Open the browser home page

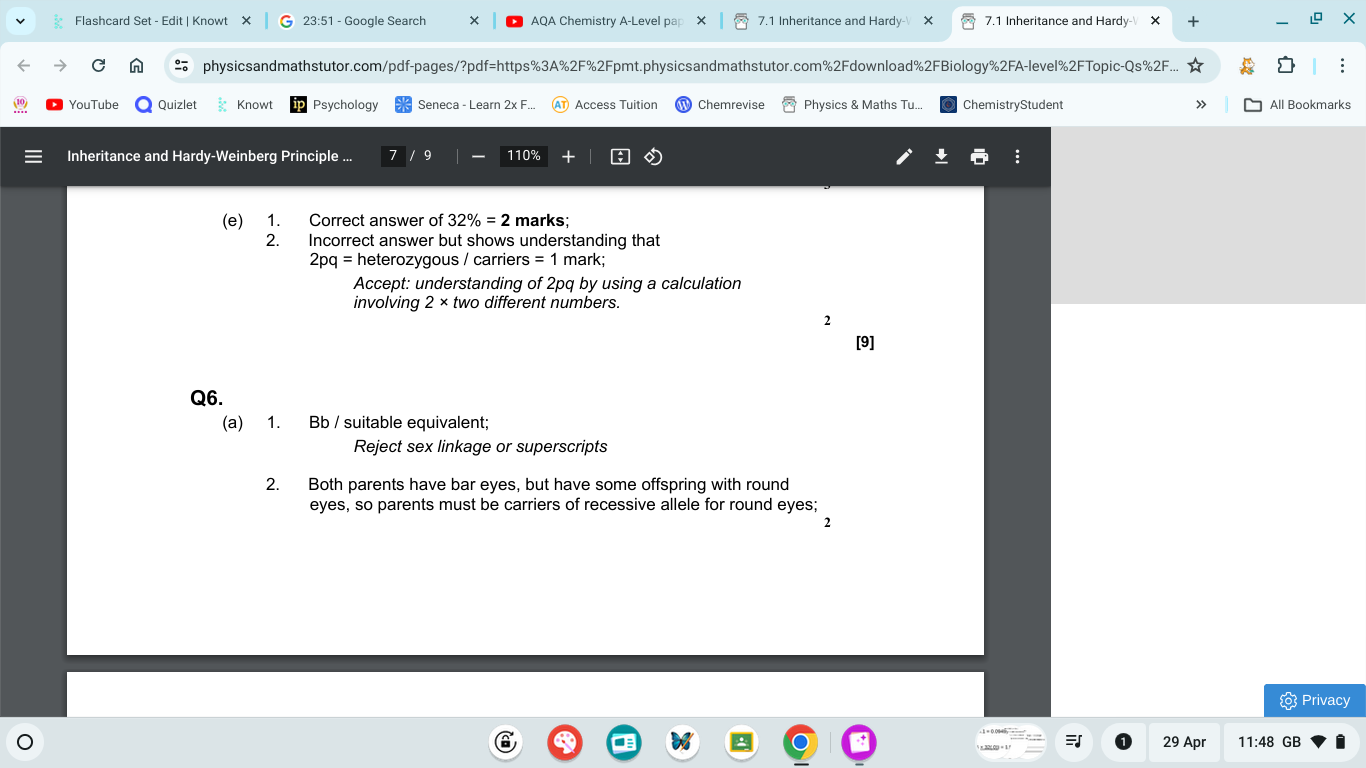[137, 66]
